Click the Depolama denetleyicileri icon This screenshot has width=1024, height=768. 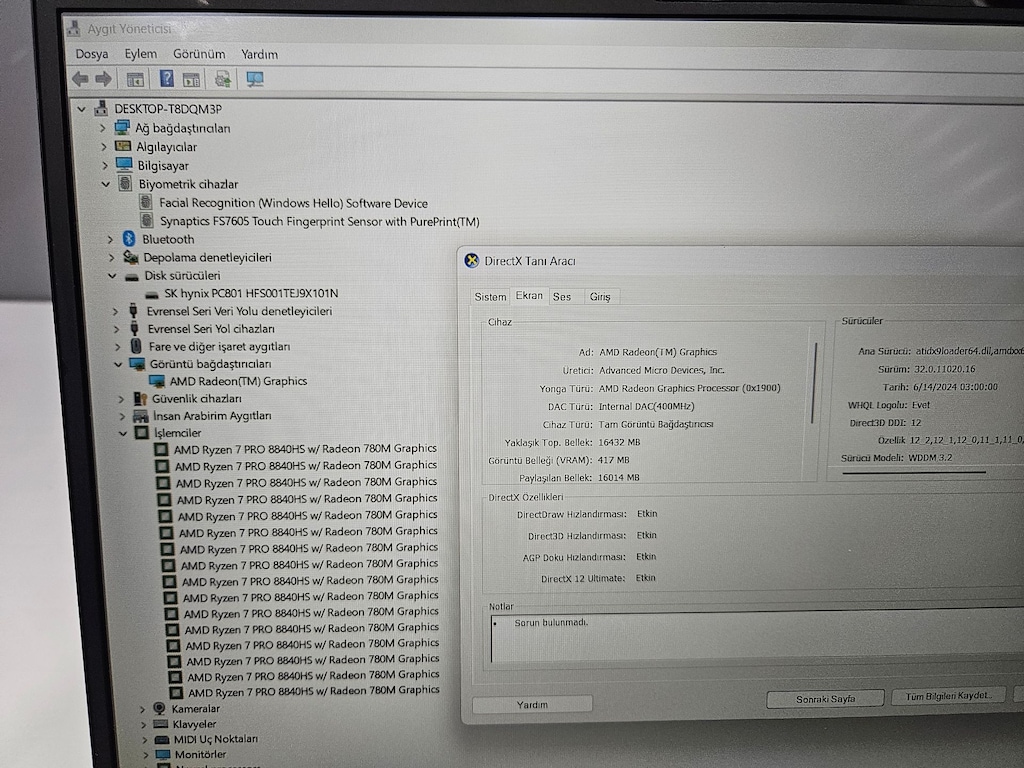click(x=130, y=257)
